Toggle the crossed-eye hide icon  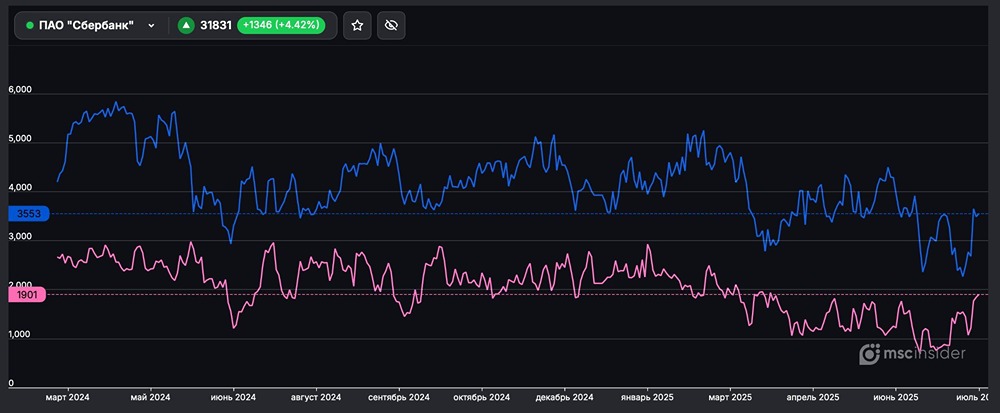(394, 26)
